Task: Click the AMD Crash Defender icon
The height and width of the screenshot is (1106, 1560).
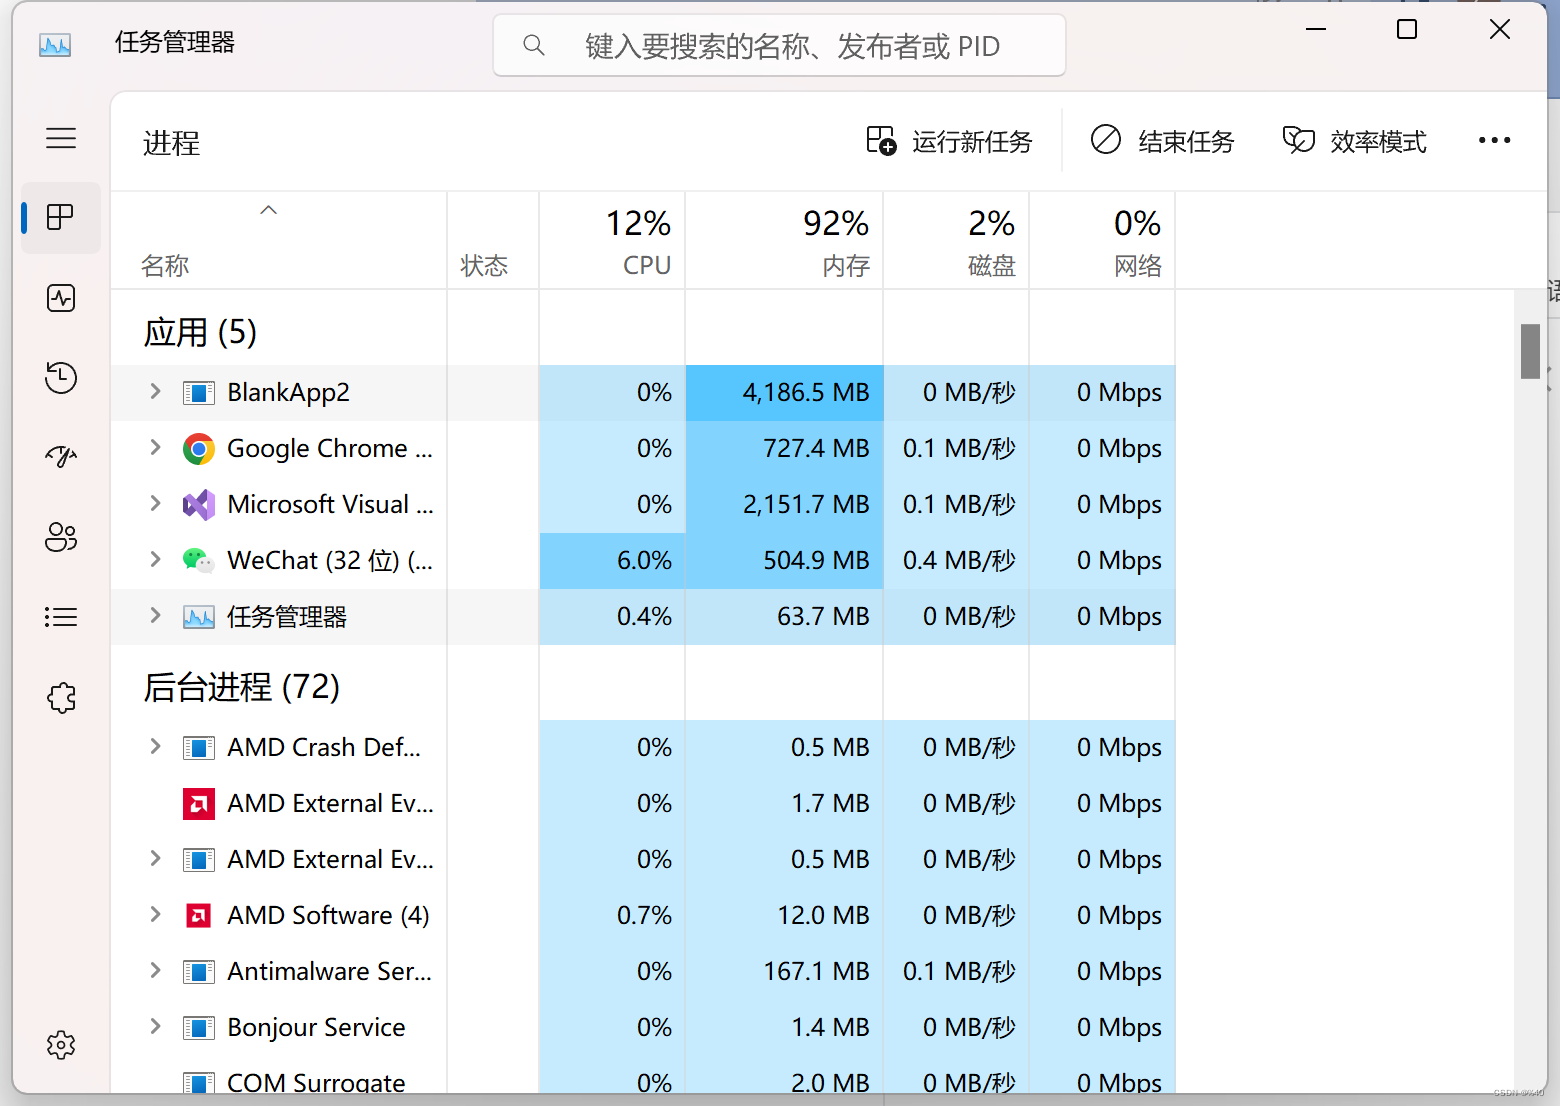Action: tap(199, 748)
